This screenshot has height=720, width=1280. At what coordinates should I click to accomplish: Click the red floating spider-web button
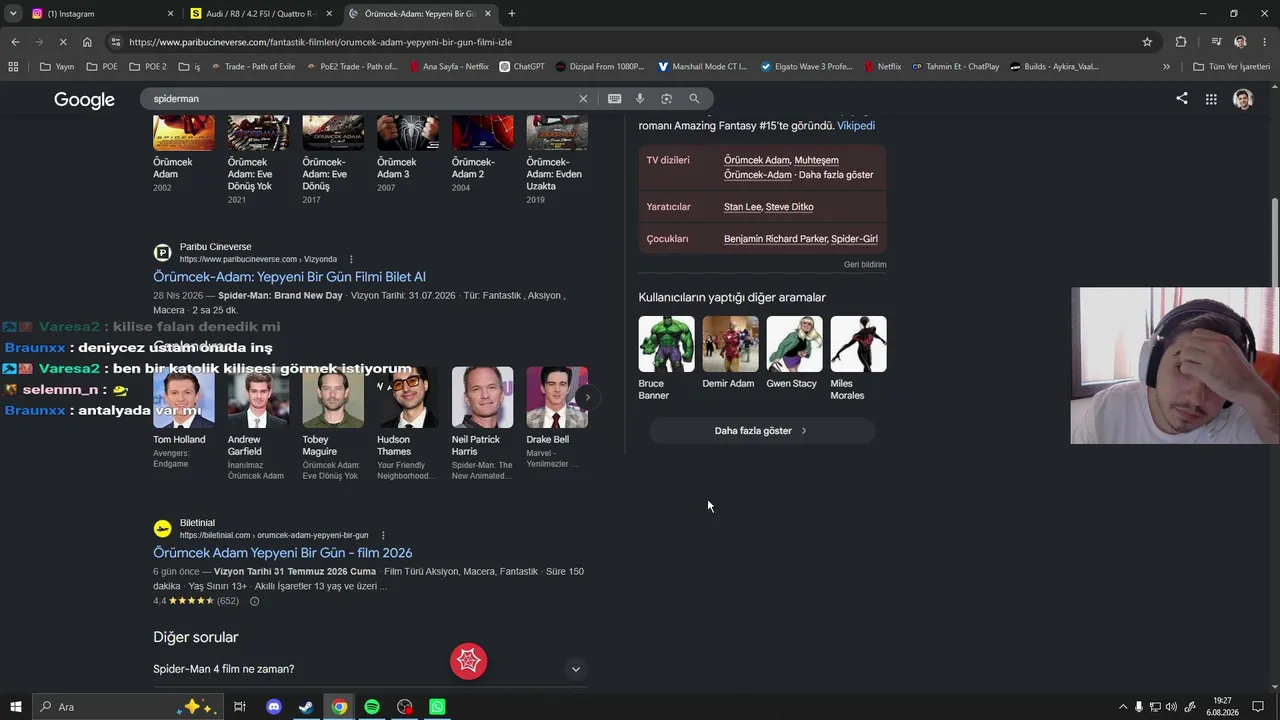click(x=468, y=661)
